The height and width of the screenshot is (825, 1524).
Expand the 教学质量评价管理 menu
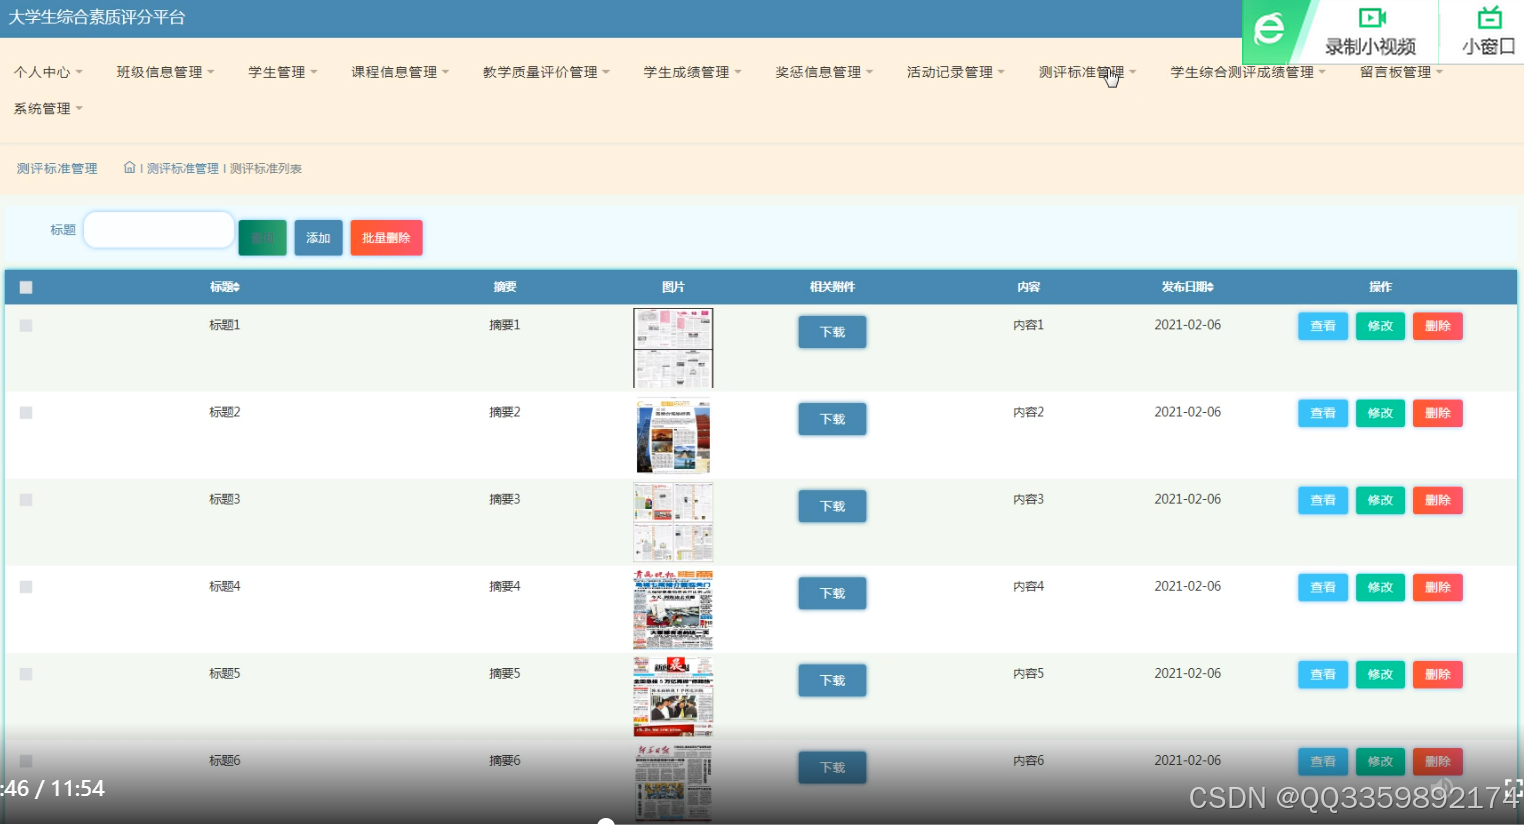tap(546, 72)
